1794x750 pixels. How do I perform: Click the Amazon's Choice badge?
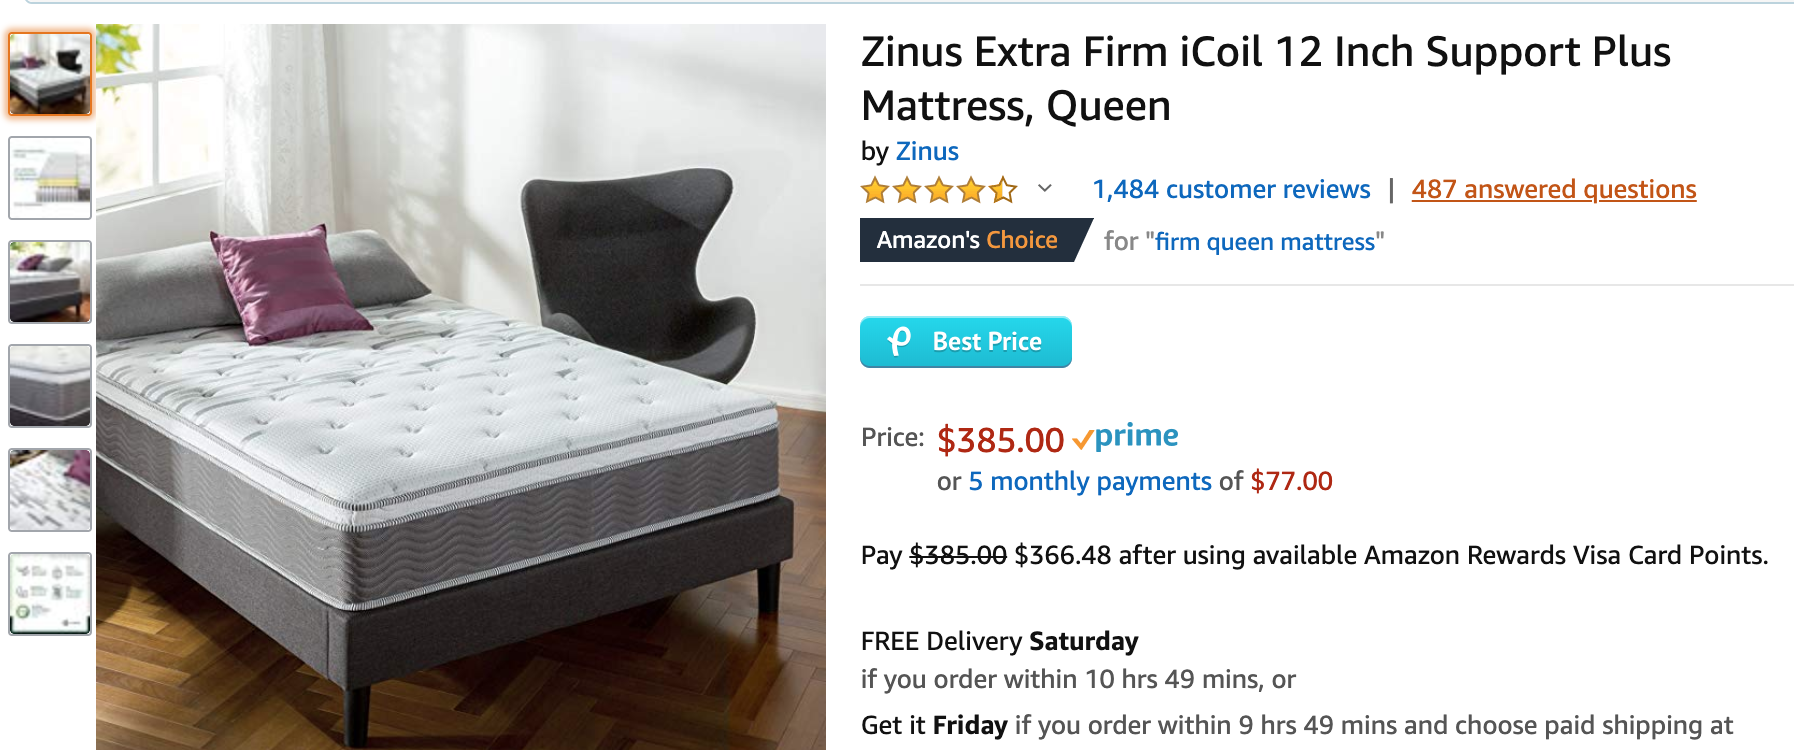[967, 240]
